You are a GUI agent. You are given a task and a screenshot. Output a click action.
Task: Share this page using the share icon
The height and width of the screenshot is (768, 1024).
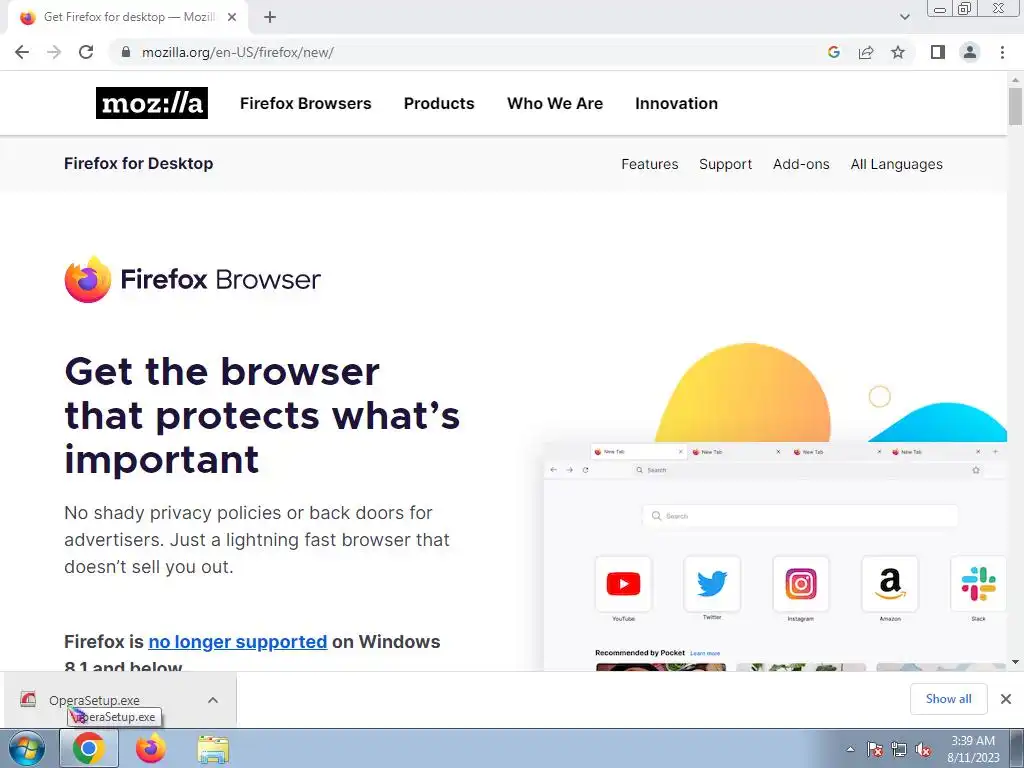(x=866, y=52)
